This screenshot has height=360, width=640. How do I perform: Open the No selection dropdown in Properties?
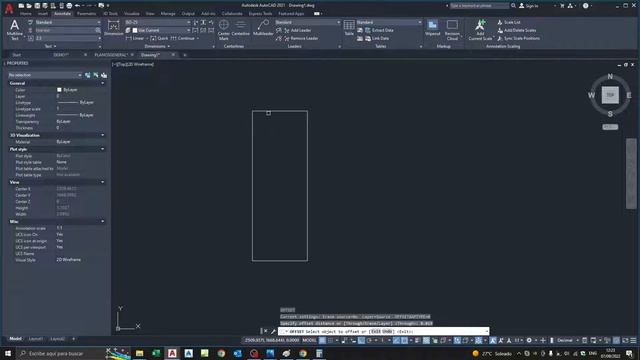pyautogui.click(x=45, y=75)
